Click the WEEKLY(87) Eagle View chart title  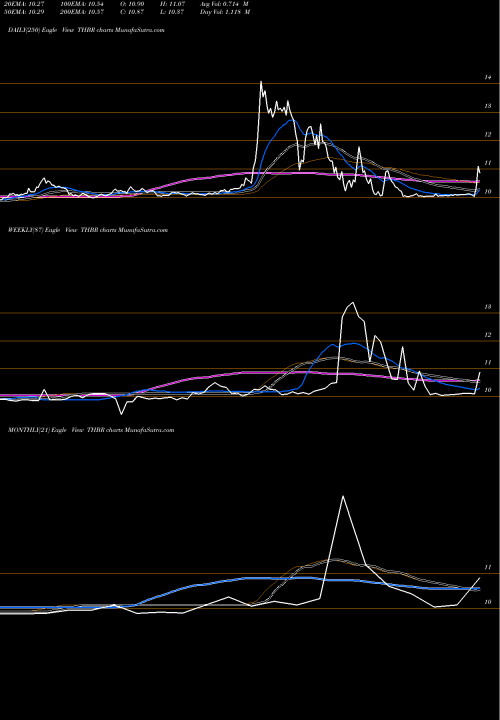coord(88,230)
